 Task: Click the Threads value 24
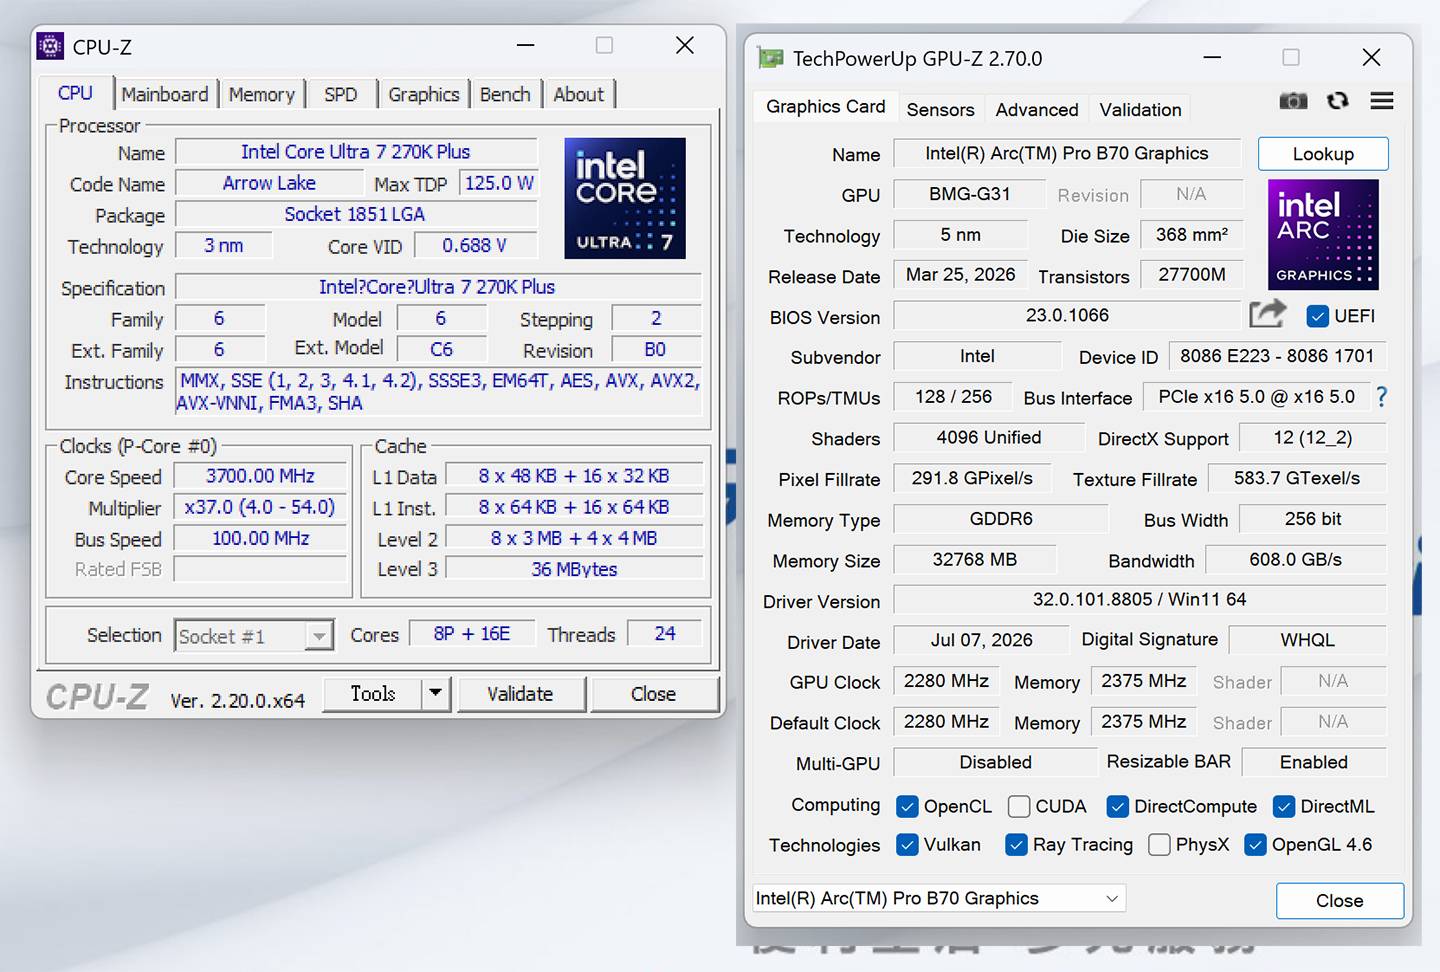point(665,634)
